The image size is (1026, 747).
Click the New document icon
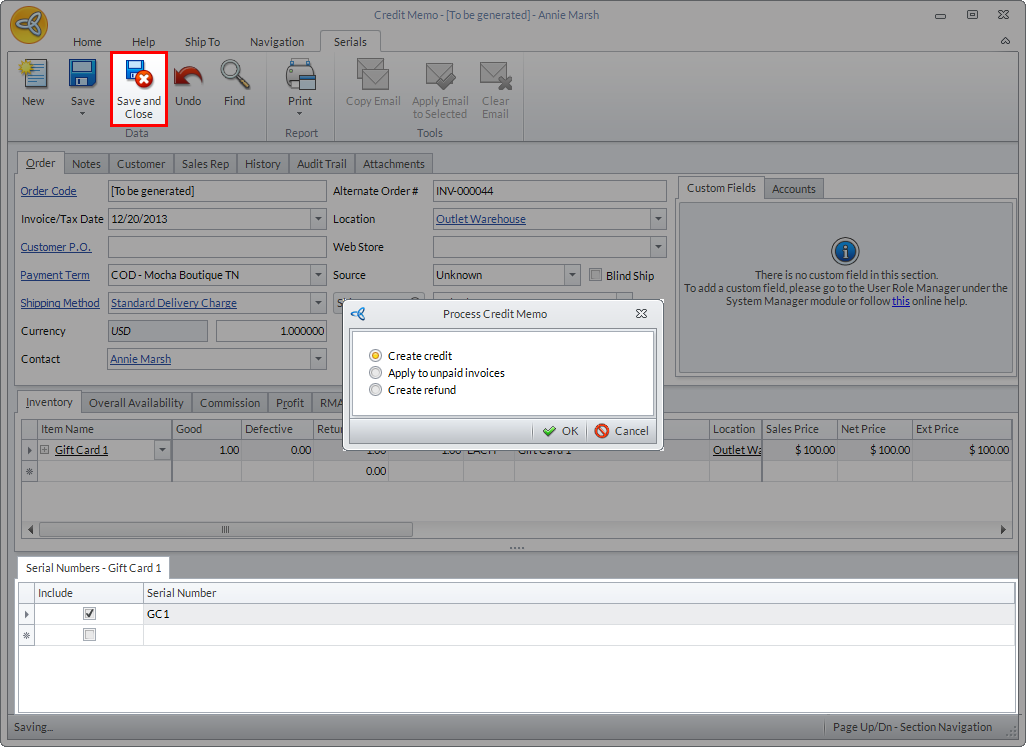pos(33,76)
